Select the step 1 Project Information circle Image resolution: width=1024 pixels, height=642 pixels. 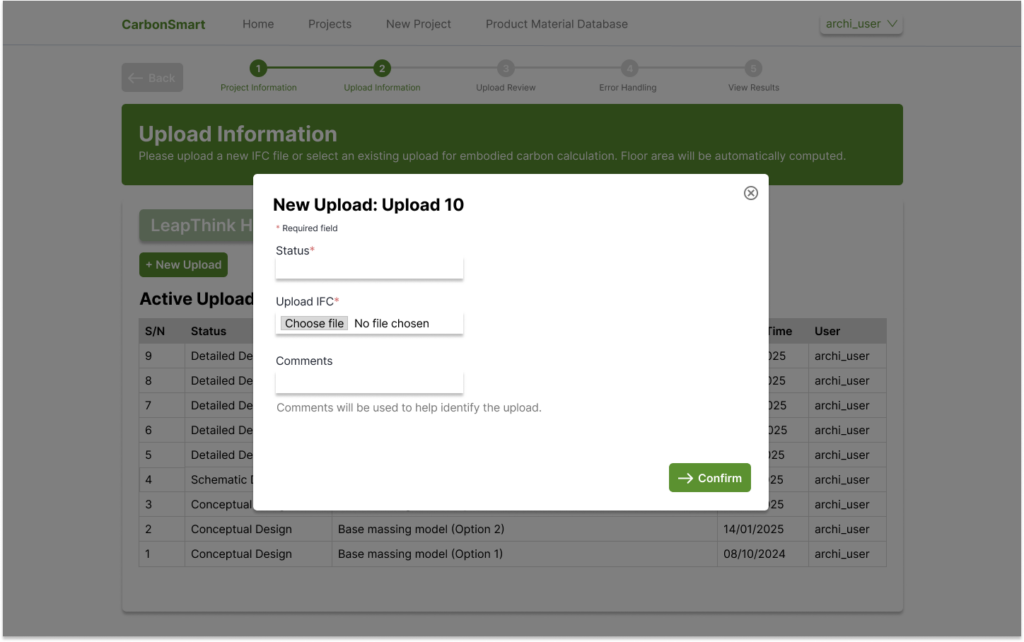pos(258,70)
